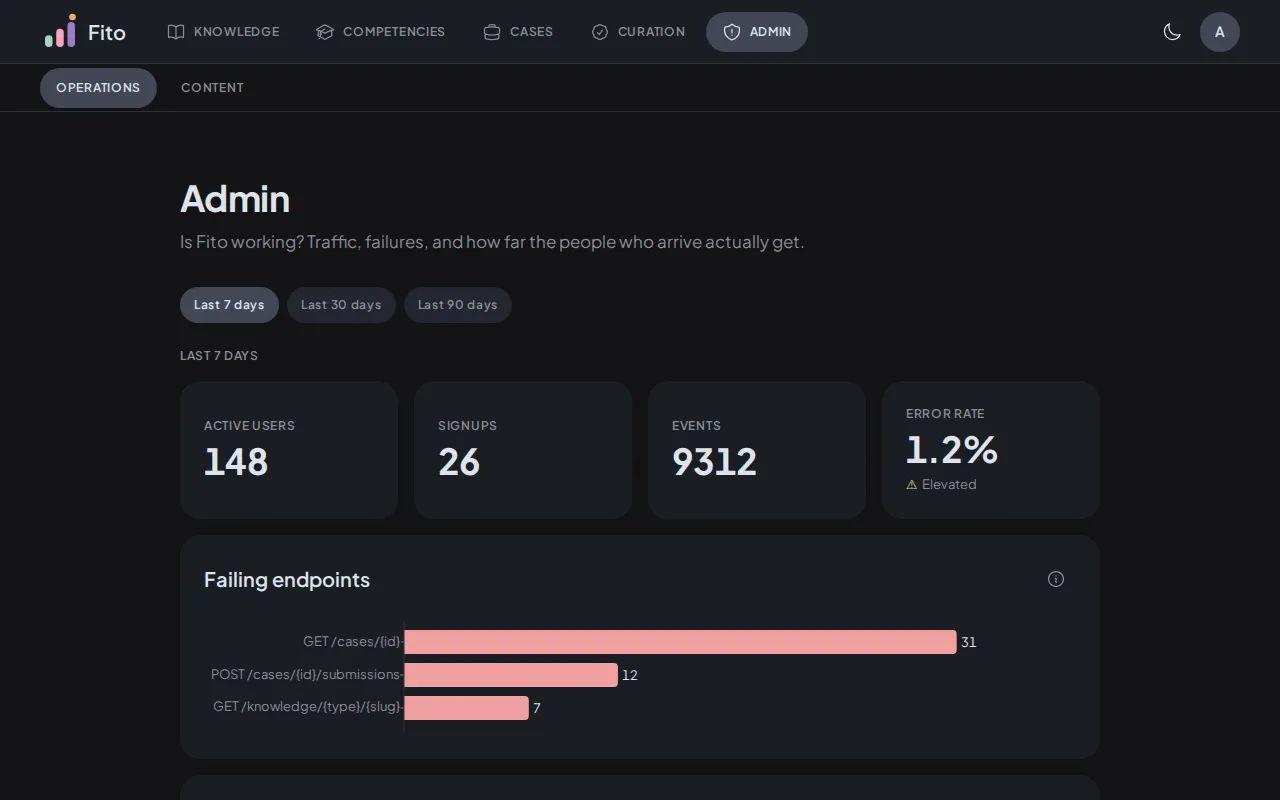1280x800 pixels.
Task: Click the shield icon in Admin tab
Action: 732,32
